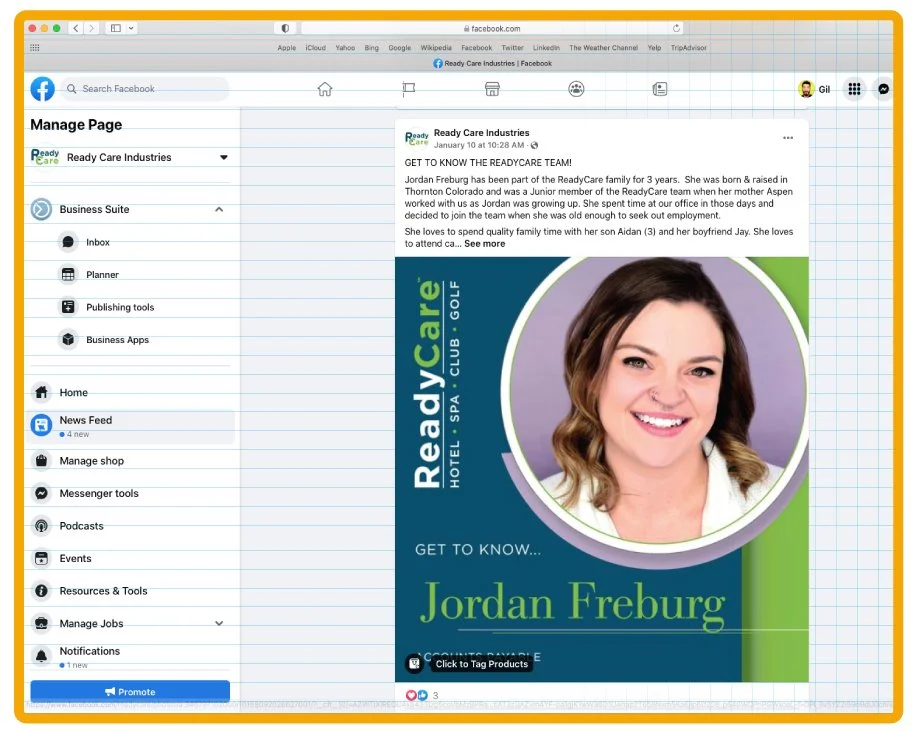Open the post's three-dot options menu
The image size is (915, 732).
tap(788, 138)
